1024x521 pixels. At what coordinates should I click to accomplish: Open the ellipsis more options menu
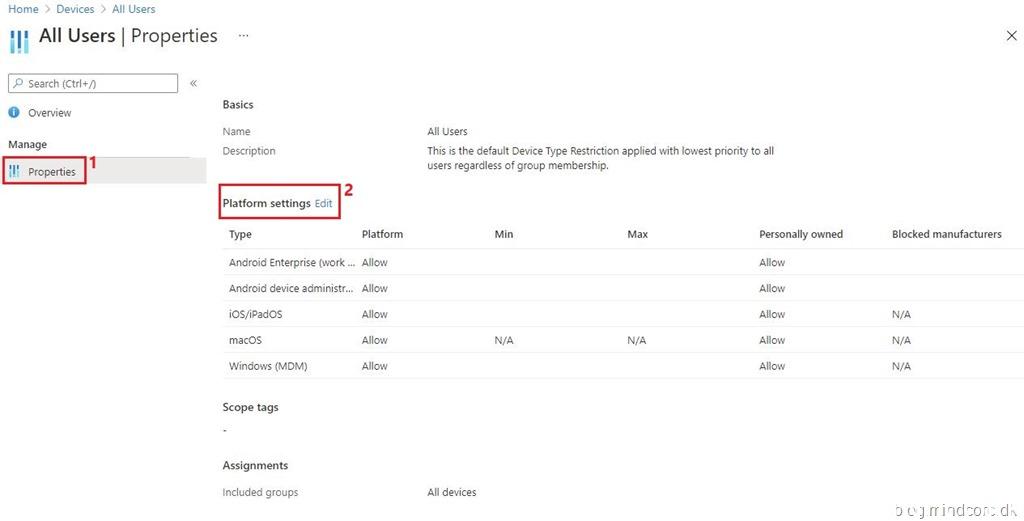(243, 35)
